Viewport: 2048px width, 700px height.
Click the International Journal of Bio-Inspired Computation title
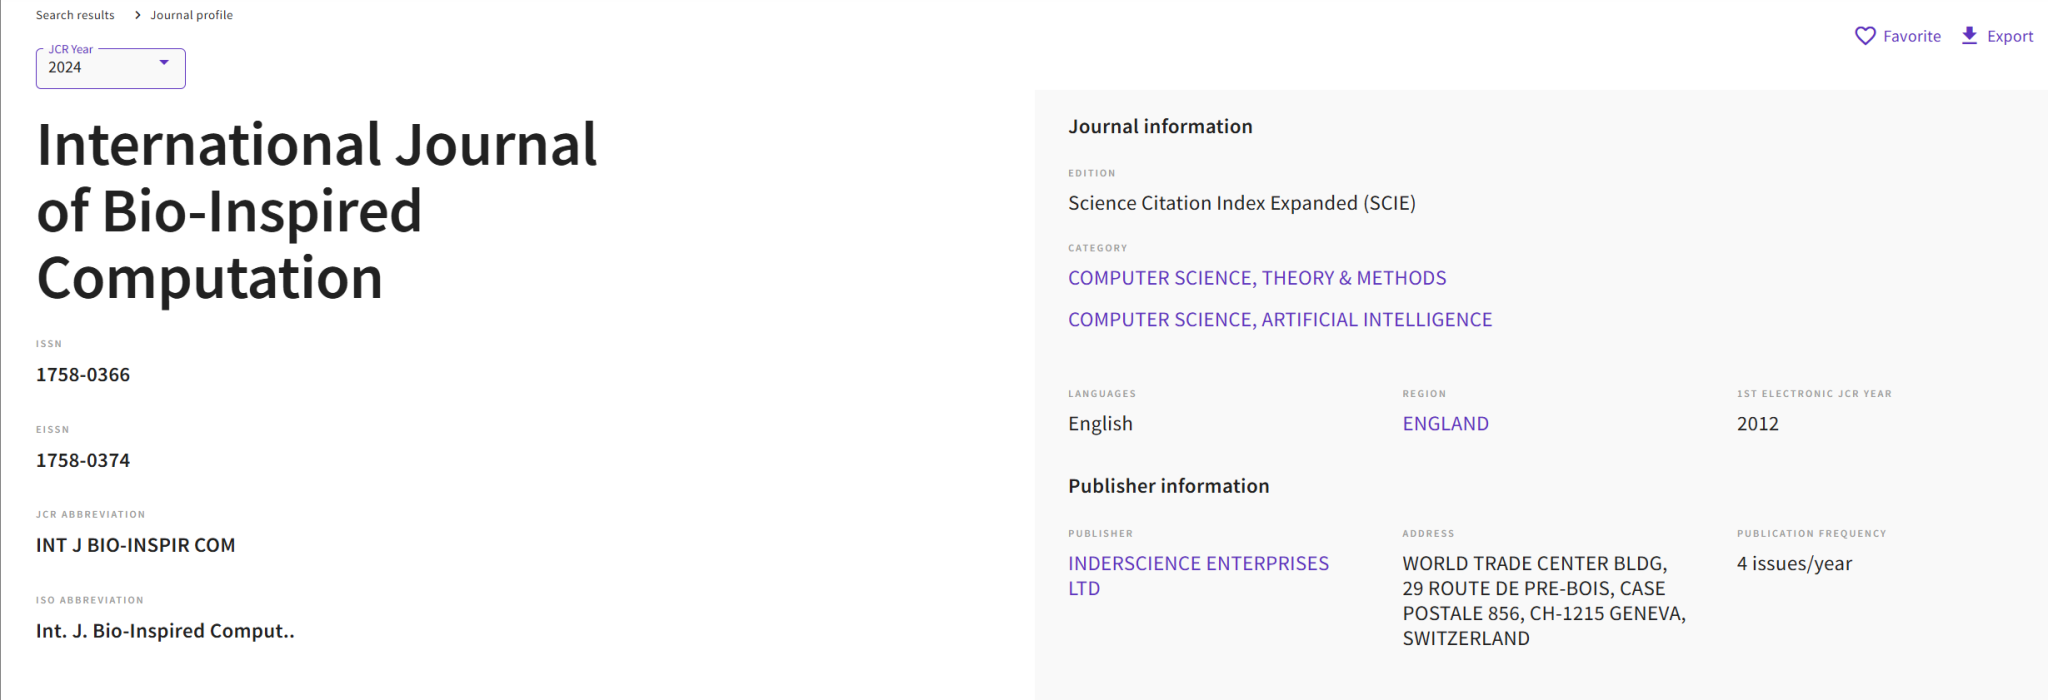317,211
